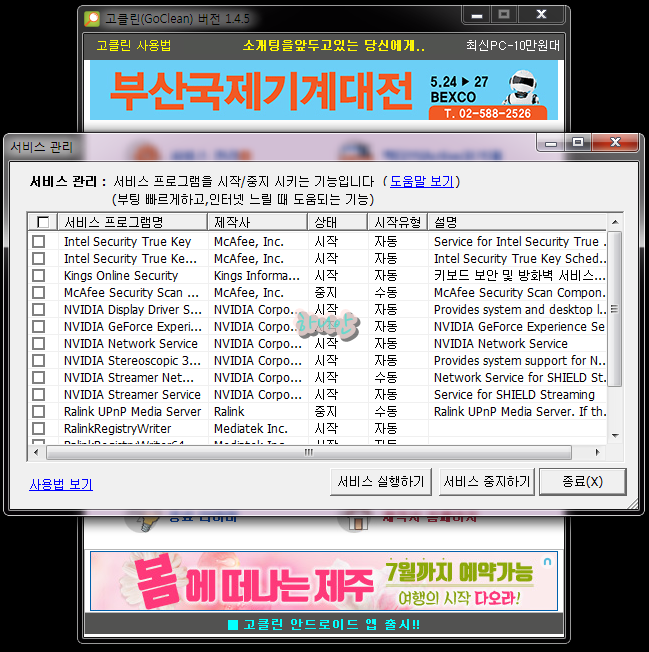Select the RalinkRegistryWriter row name
This screenshot has width=649, height=652.
[x=118, y=429]
